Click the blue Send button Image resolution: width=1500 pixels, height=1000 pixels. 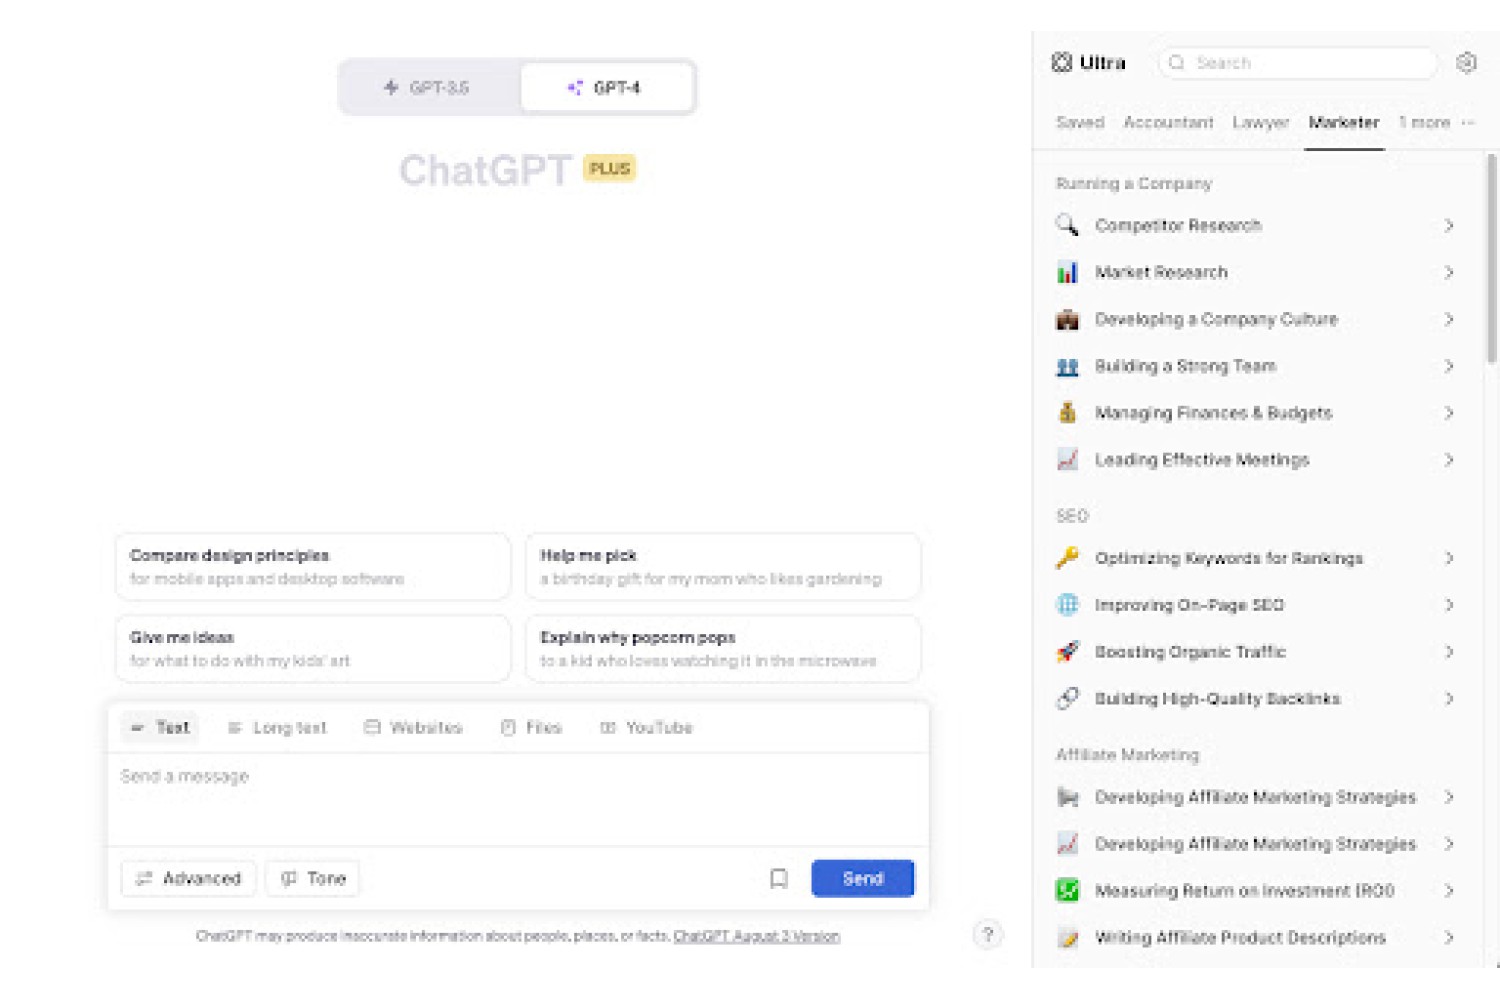[x=863, y=878]
